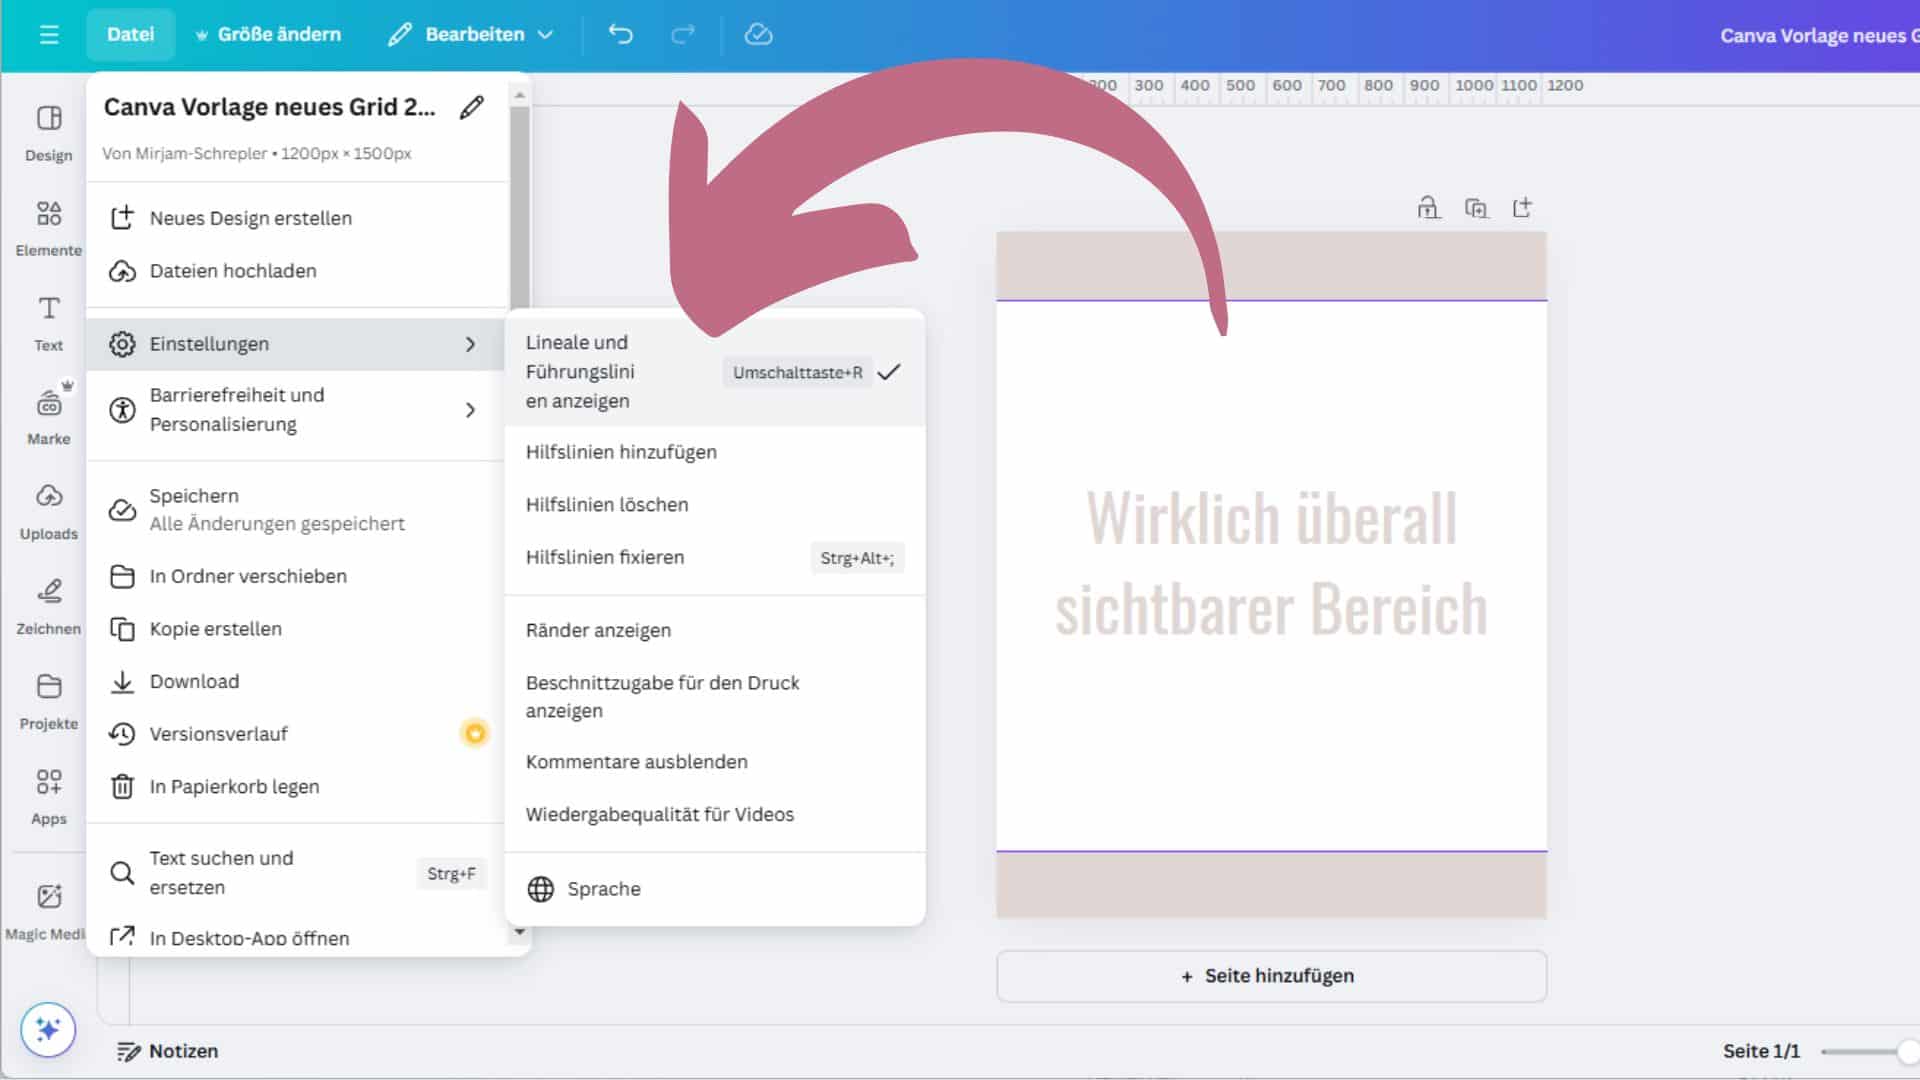
Task: Click Neues Design erstellen button
Action: pos(251,218)
